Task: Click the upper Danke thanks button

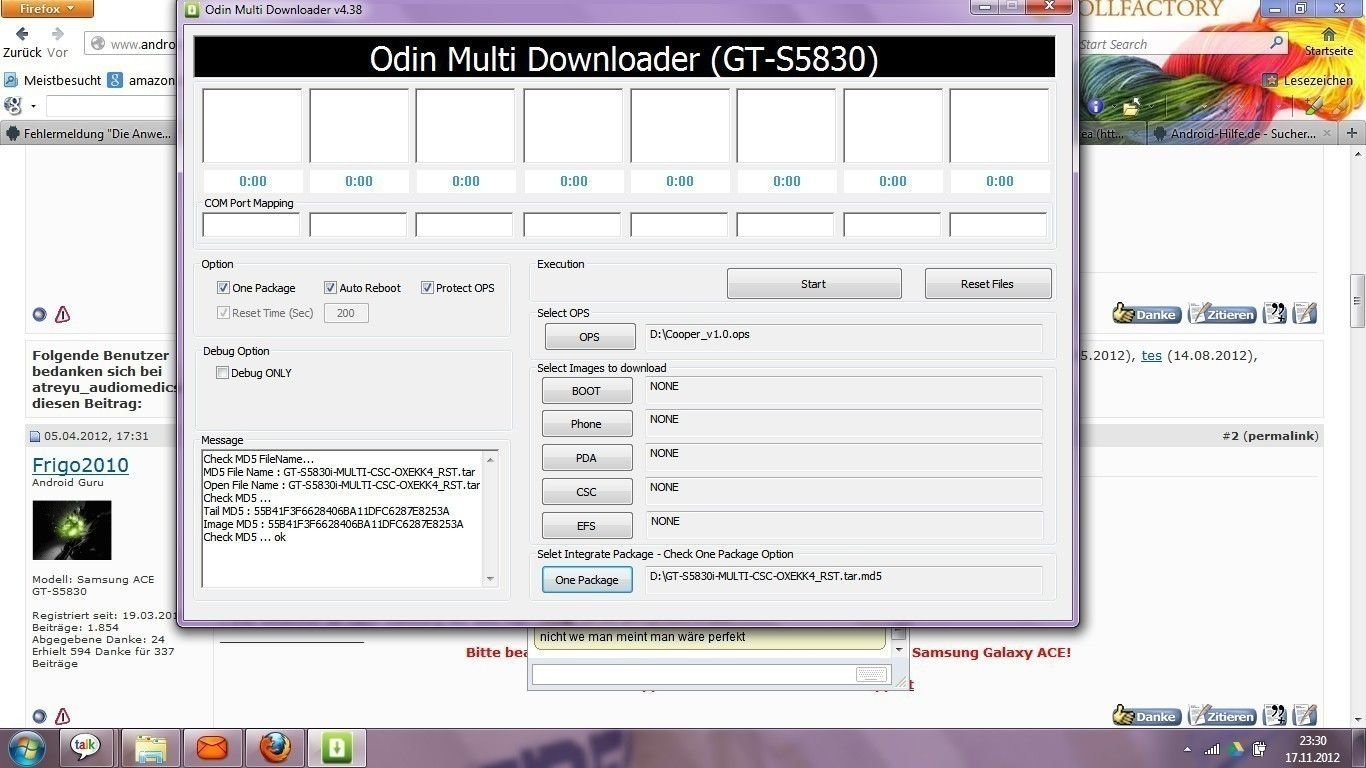Action: point(1147,314)
